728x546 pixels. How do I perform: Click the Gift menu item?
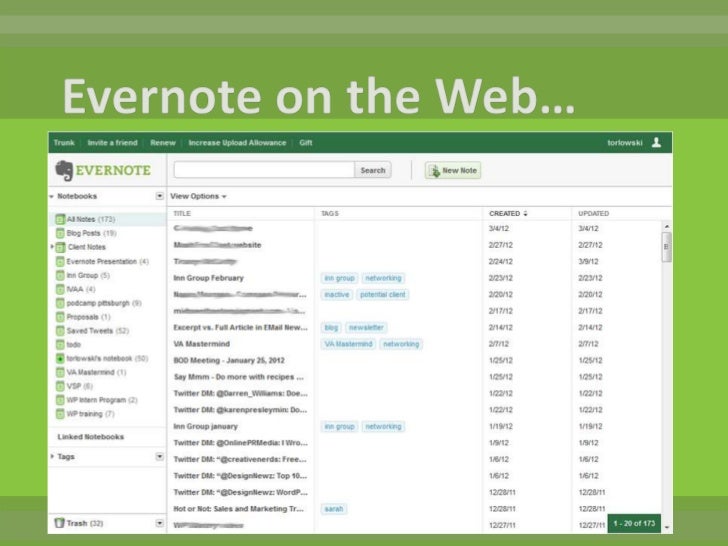[306, 143]
